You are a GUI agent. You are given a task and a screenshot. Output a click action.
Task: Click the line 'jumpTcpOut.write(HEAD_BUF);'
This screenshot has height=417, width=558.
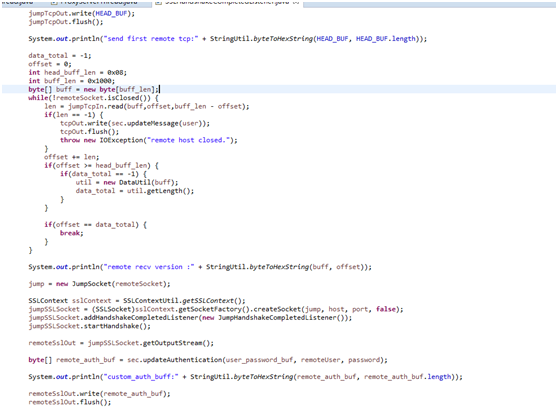[x=81, y=14]
